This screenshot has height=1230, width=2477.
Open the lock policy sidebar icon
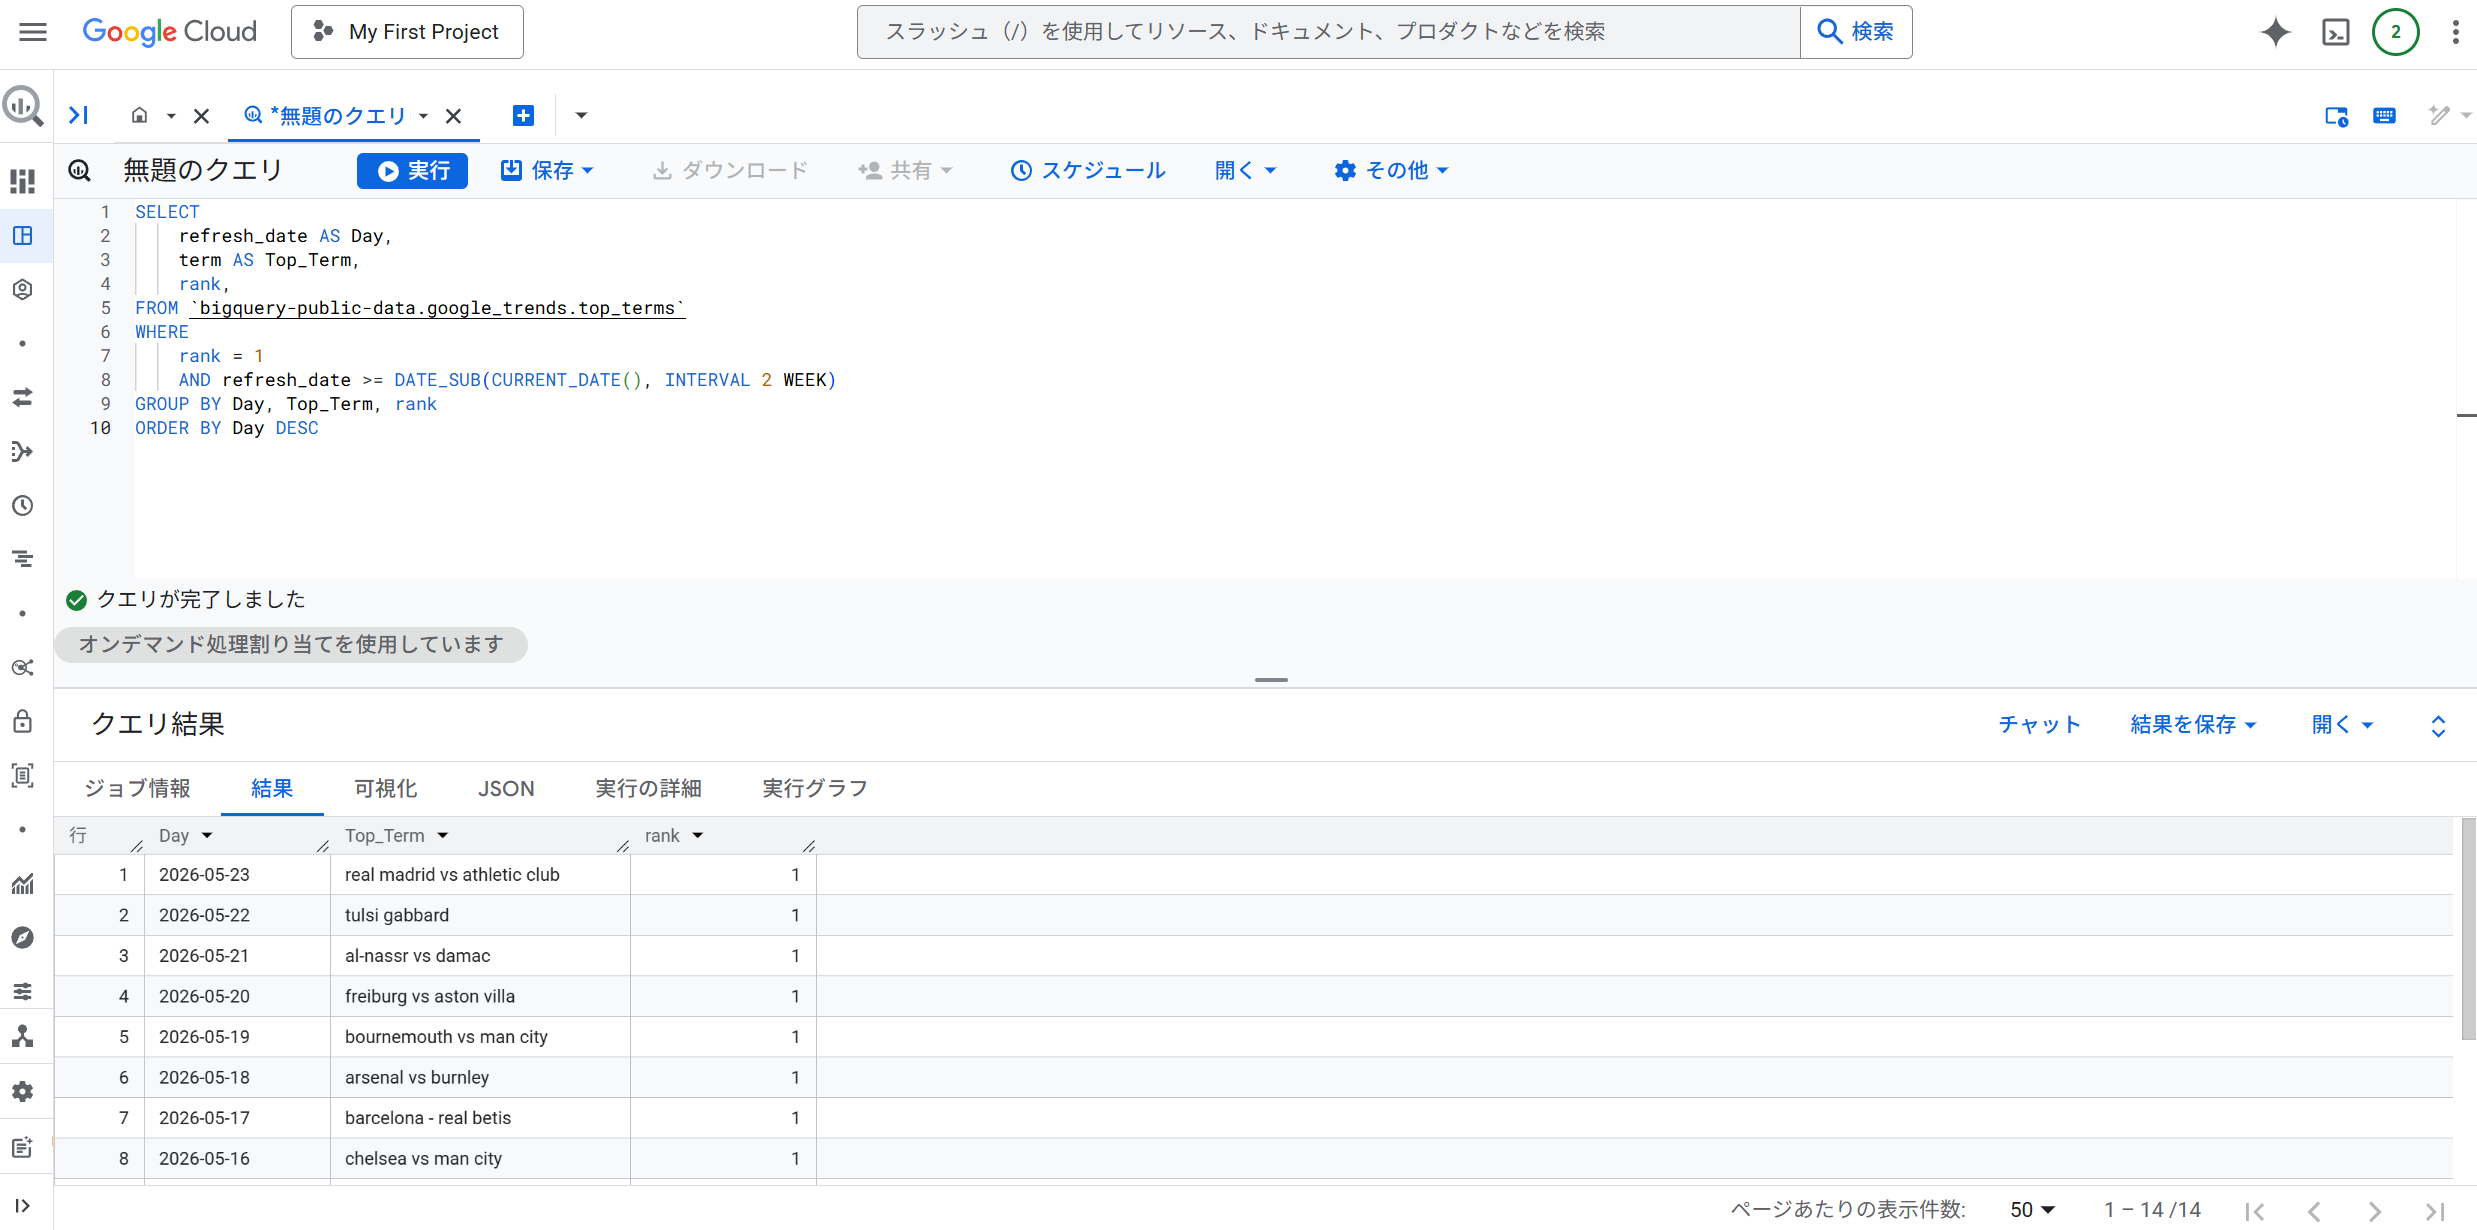(22, 722)
